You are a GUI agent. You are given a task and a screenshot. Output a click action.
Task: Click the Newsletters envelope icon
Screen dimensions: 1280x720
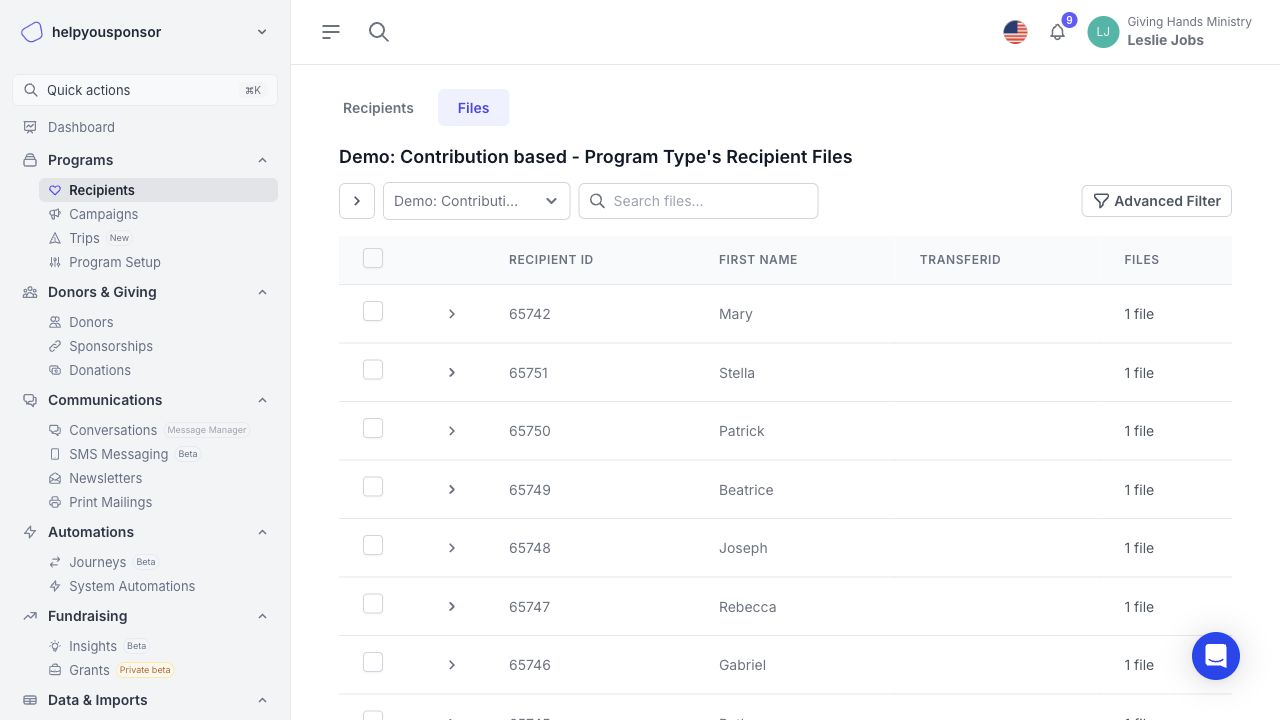click(56, 478)
